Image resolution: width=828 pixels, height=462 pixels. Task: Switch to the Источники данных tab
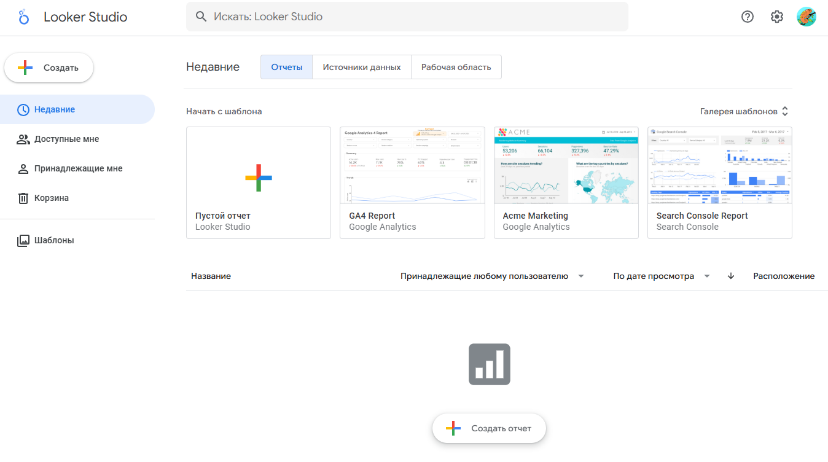362,67
